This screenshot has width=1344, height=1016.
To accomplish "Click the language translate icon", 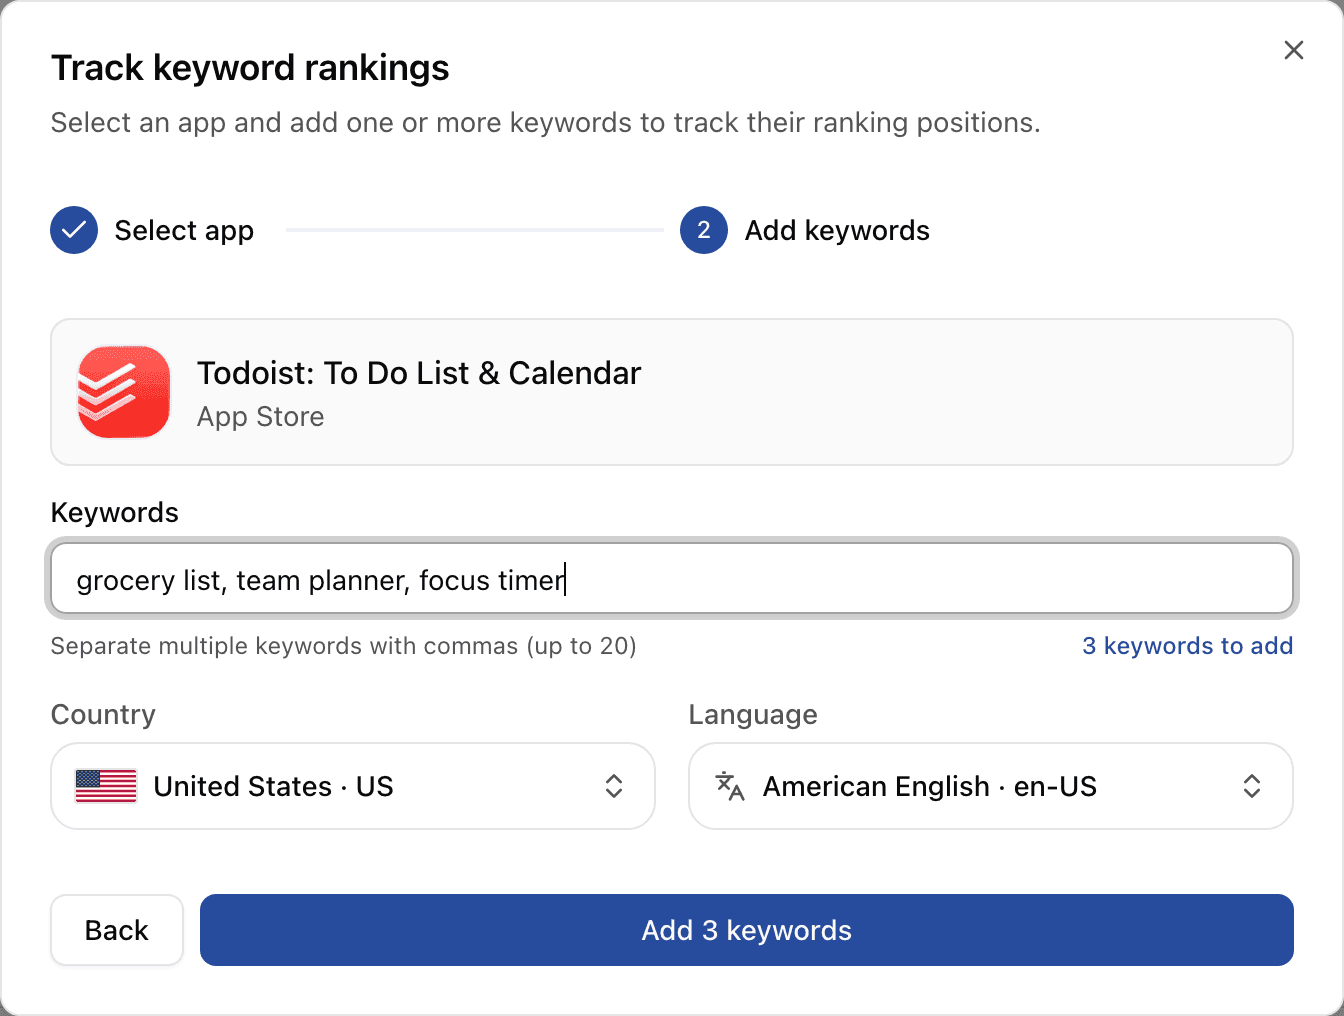I will [730, 786].
